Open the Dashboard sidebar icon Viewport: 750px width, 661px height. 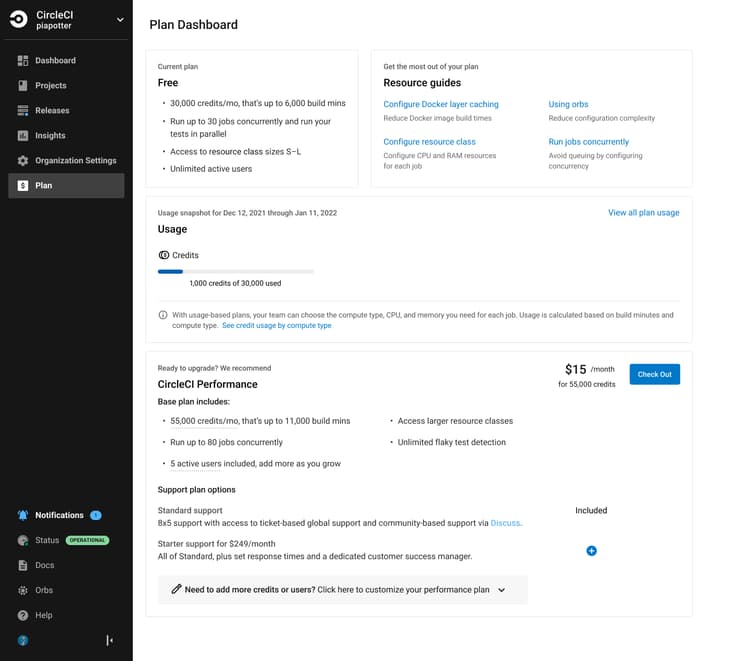(23, 61)
